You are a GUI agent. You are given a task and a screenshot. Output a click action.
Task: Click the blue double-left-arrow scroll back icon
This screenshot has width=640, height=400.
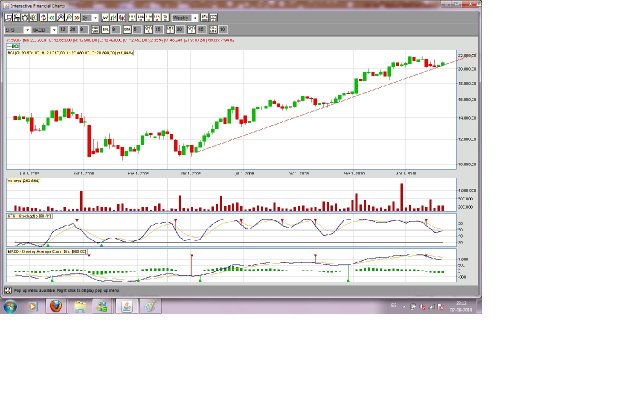[x=52, y=18]
